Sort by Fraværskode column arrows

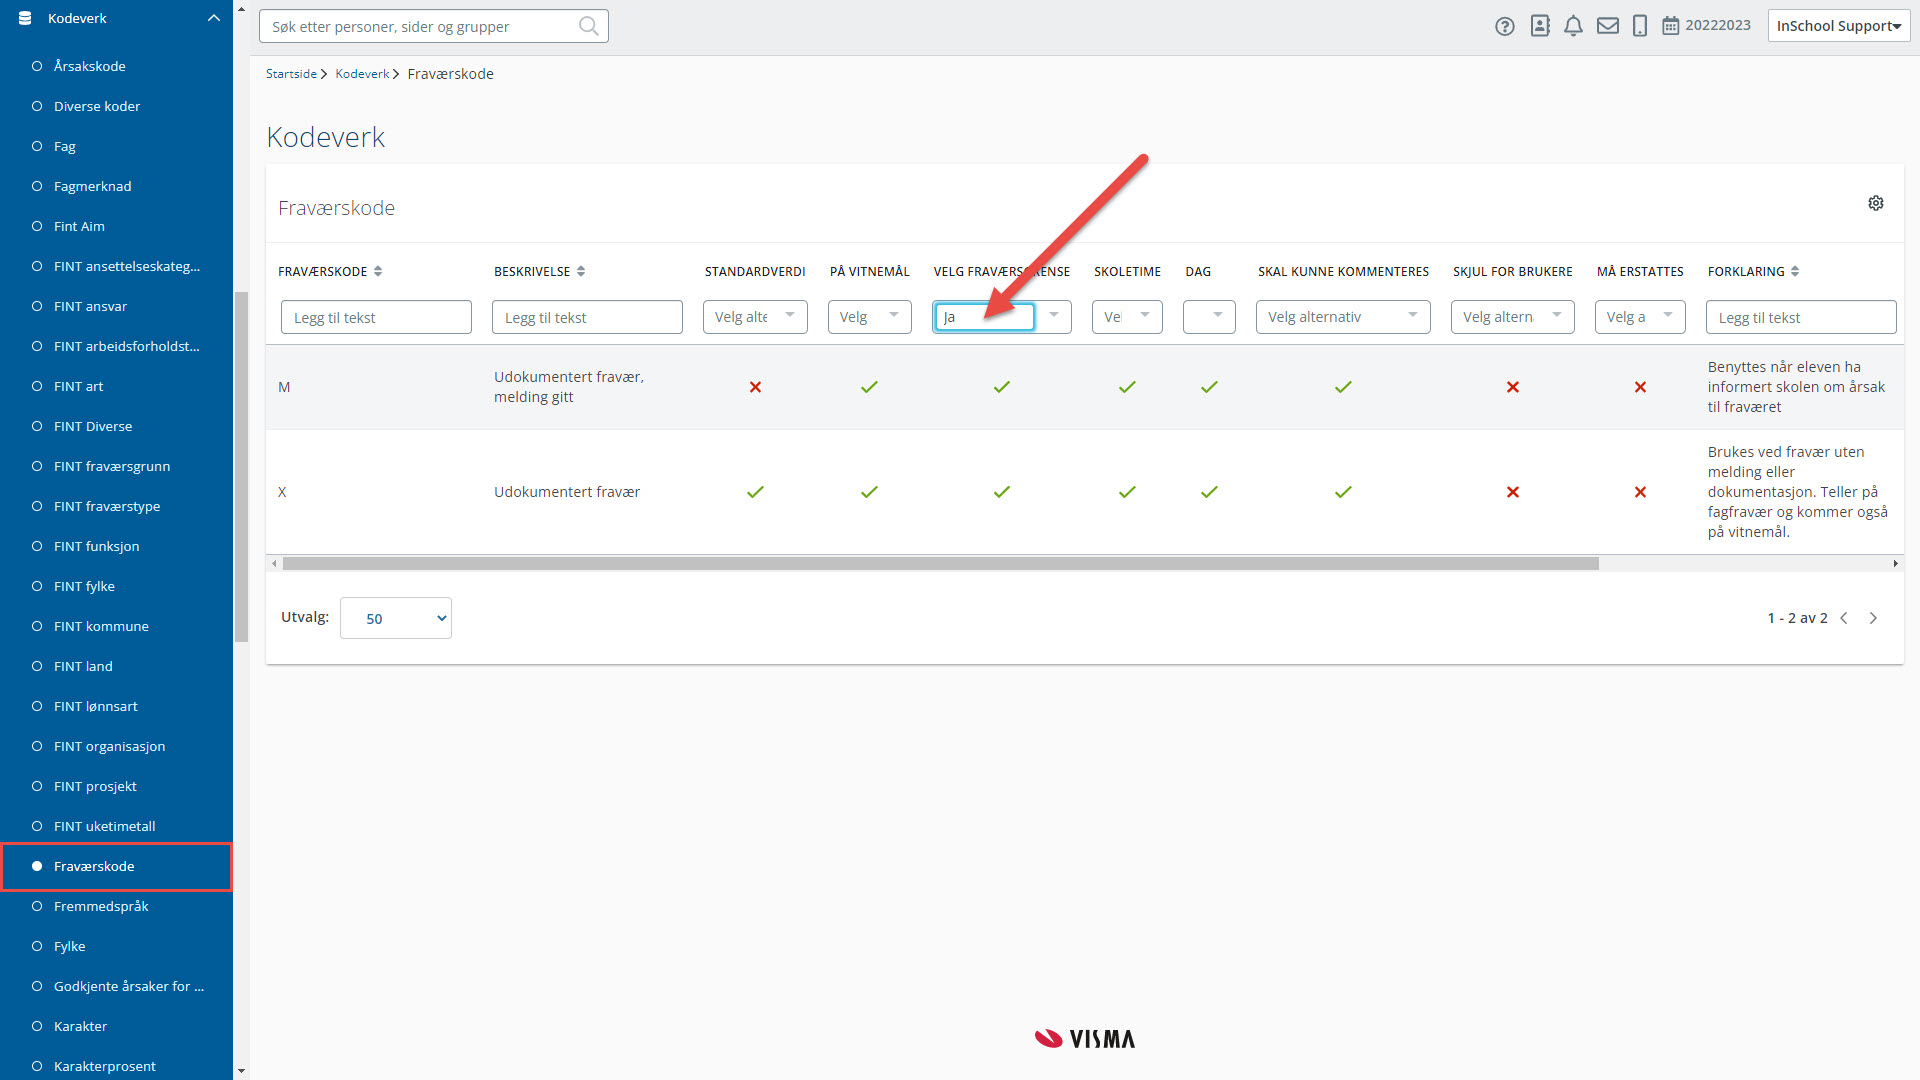378,271
